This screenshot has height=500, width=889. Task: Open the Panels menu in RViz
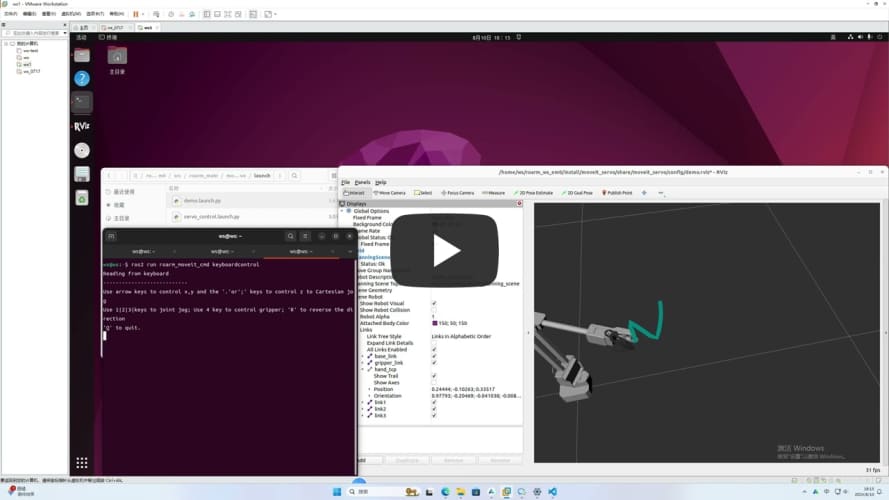[x=362, y=183]
